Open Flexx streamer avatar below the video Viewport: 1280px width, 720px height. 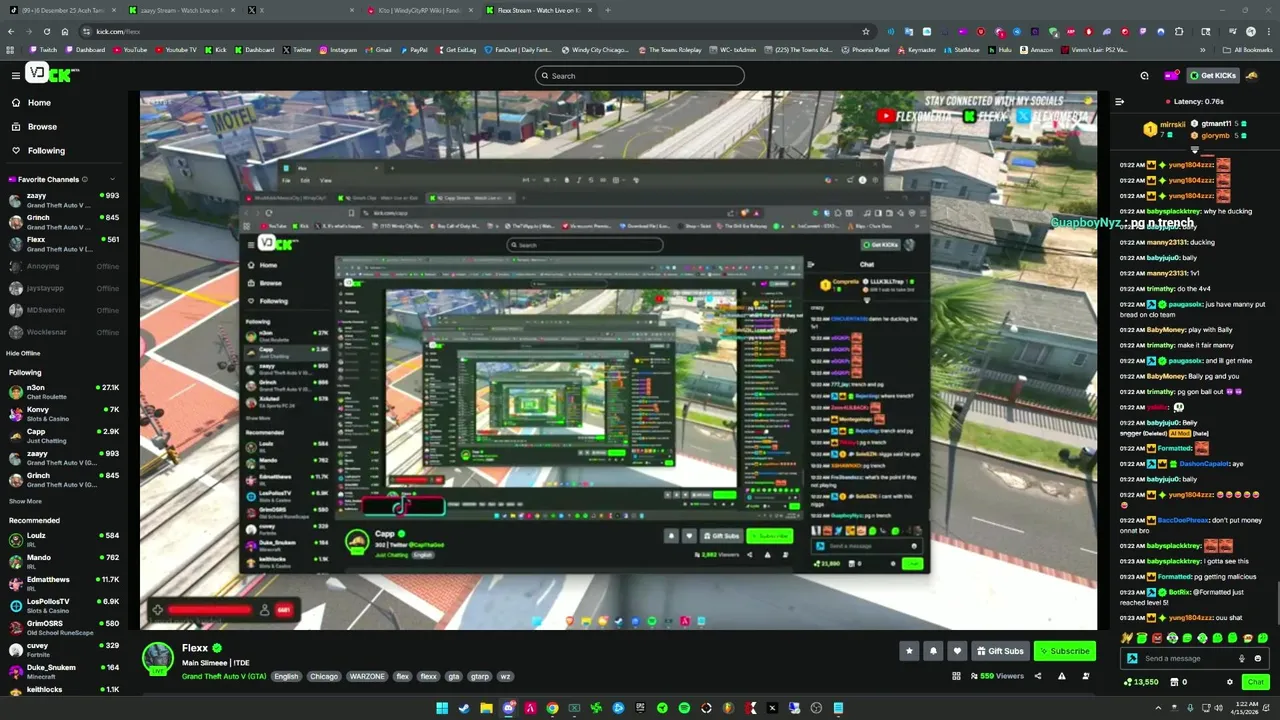158,658
